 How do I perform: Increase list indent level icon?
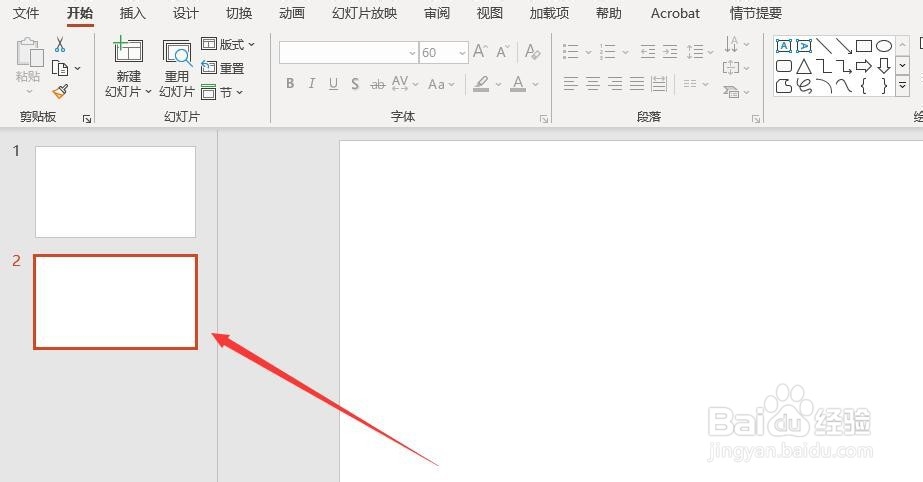coord(670,52)
